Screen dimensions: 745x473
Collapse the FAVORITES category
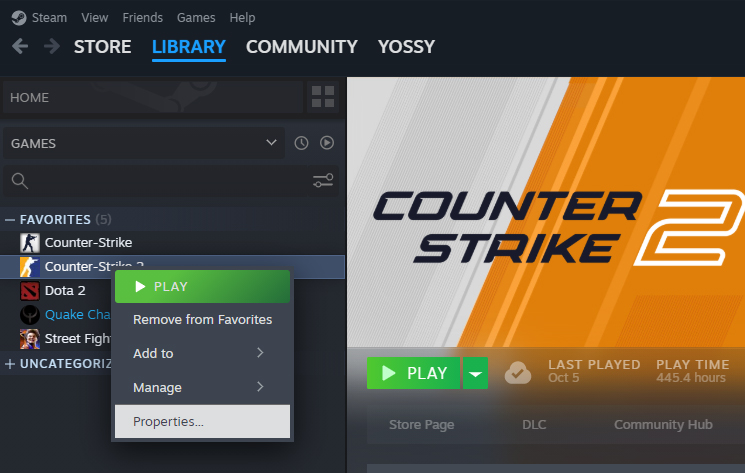(x=10, y=219)
